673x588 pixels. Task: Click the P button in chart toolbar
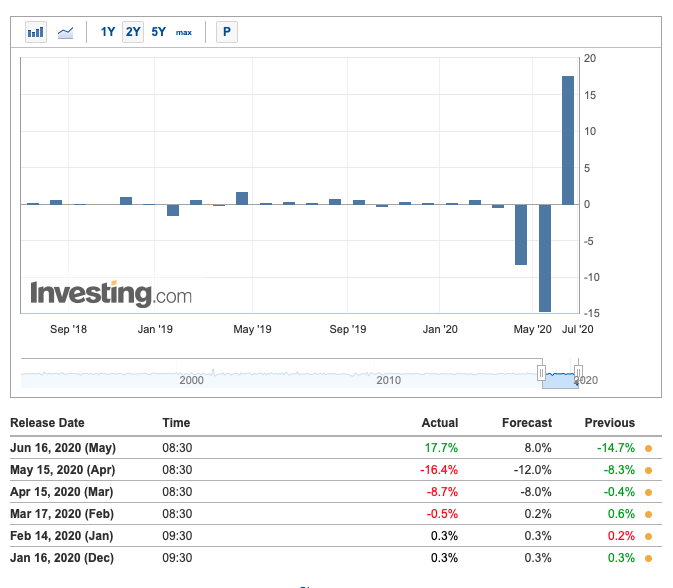pos(227,32)
